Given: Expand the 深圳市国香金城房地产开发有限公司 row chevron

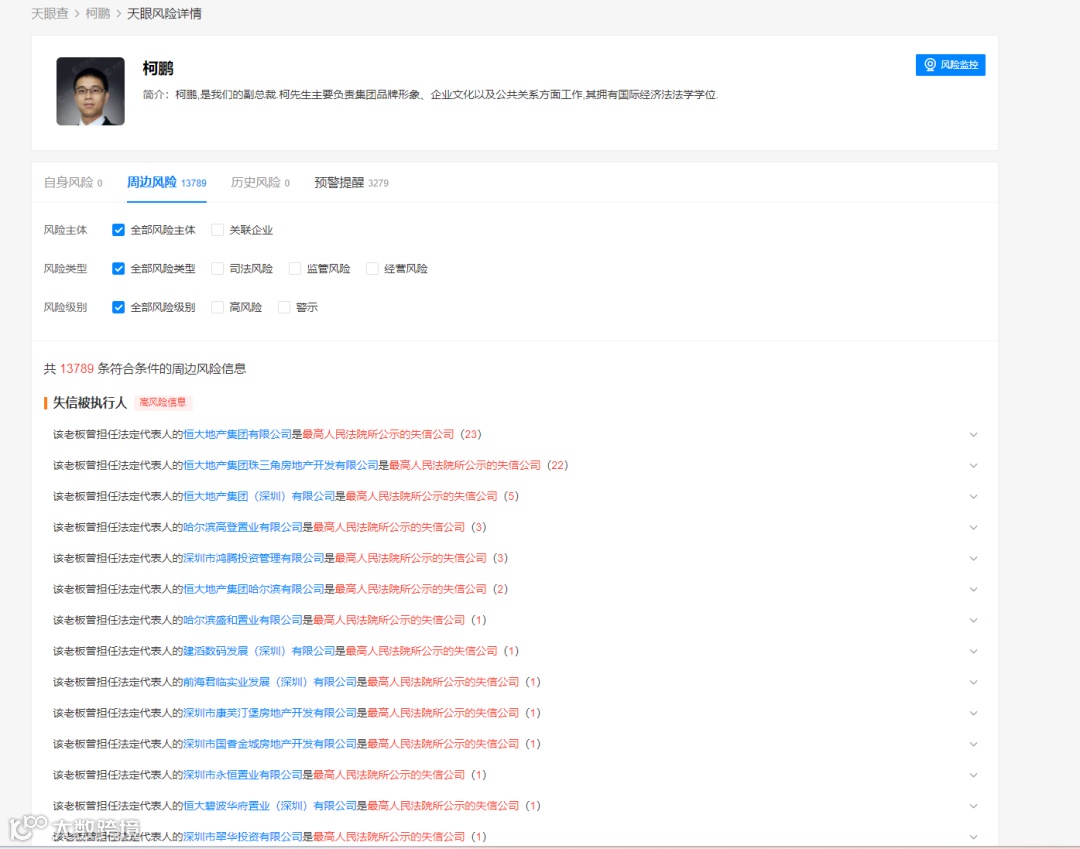Looking at the screenshot, I should 973,744.
